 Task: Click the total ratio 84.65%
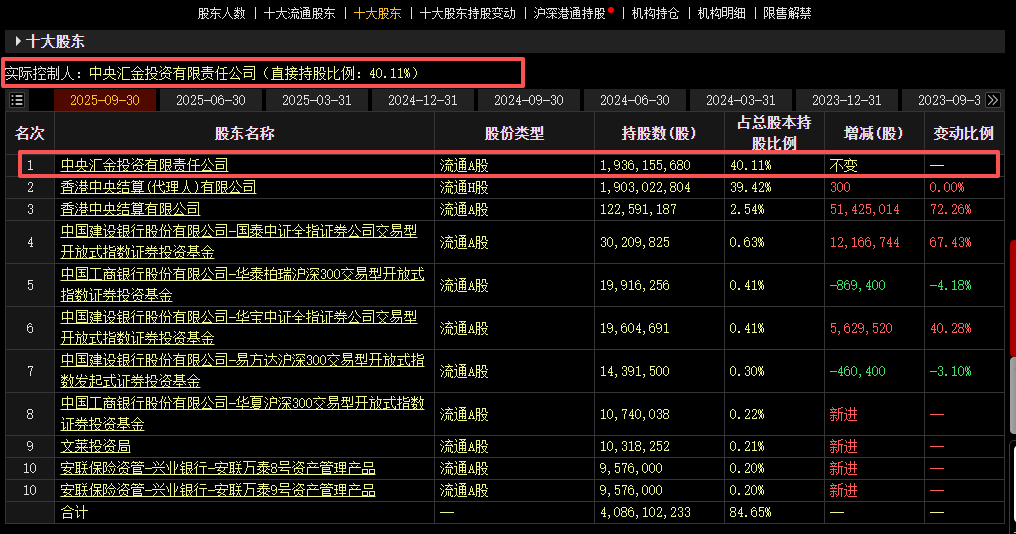tap(750, 512)
